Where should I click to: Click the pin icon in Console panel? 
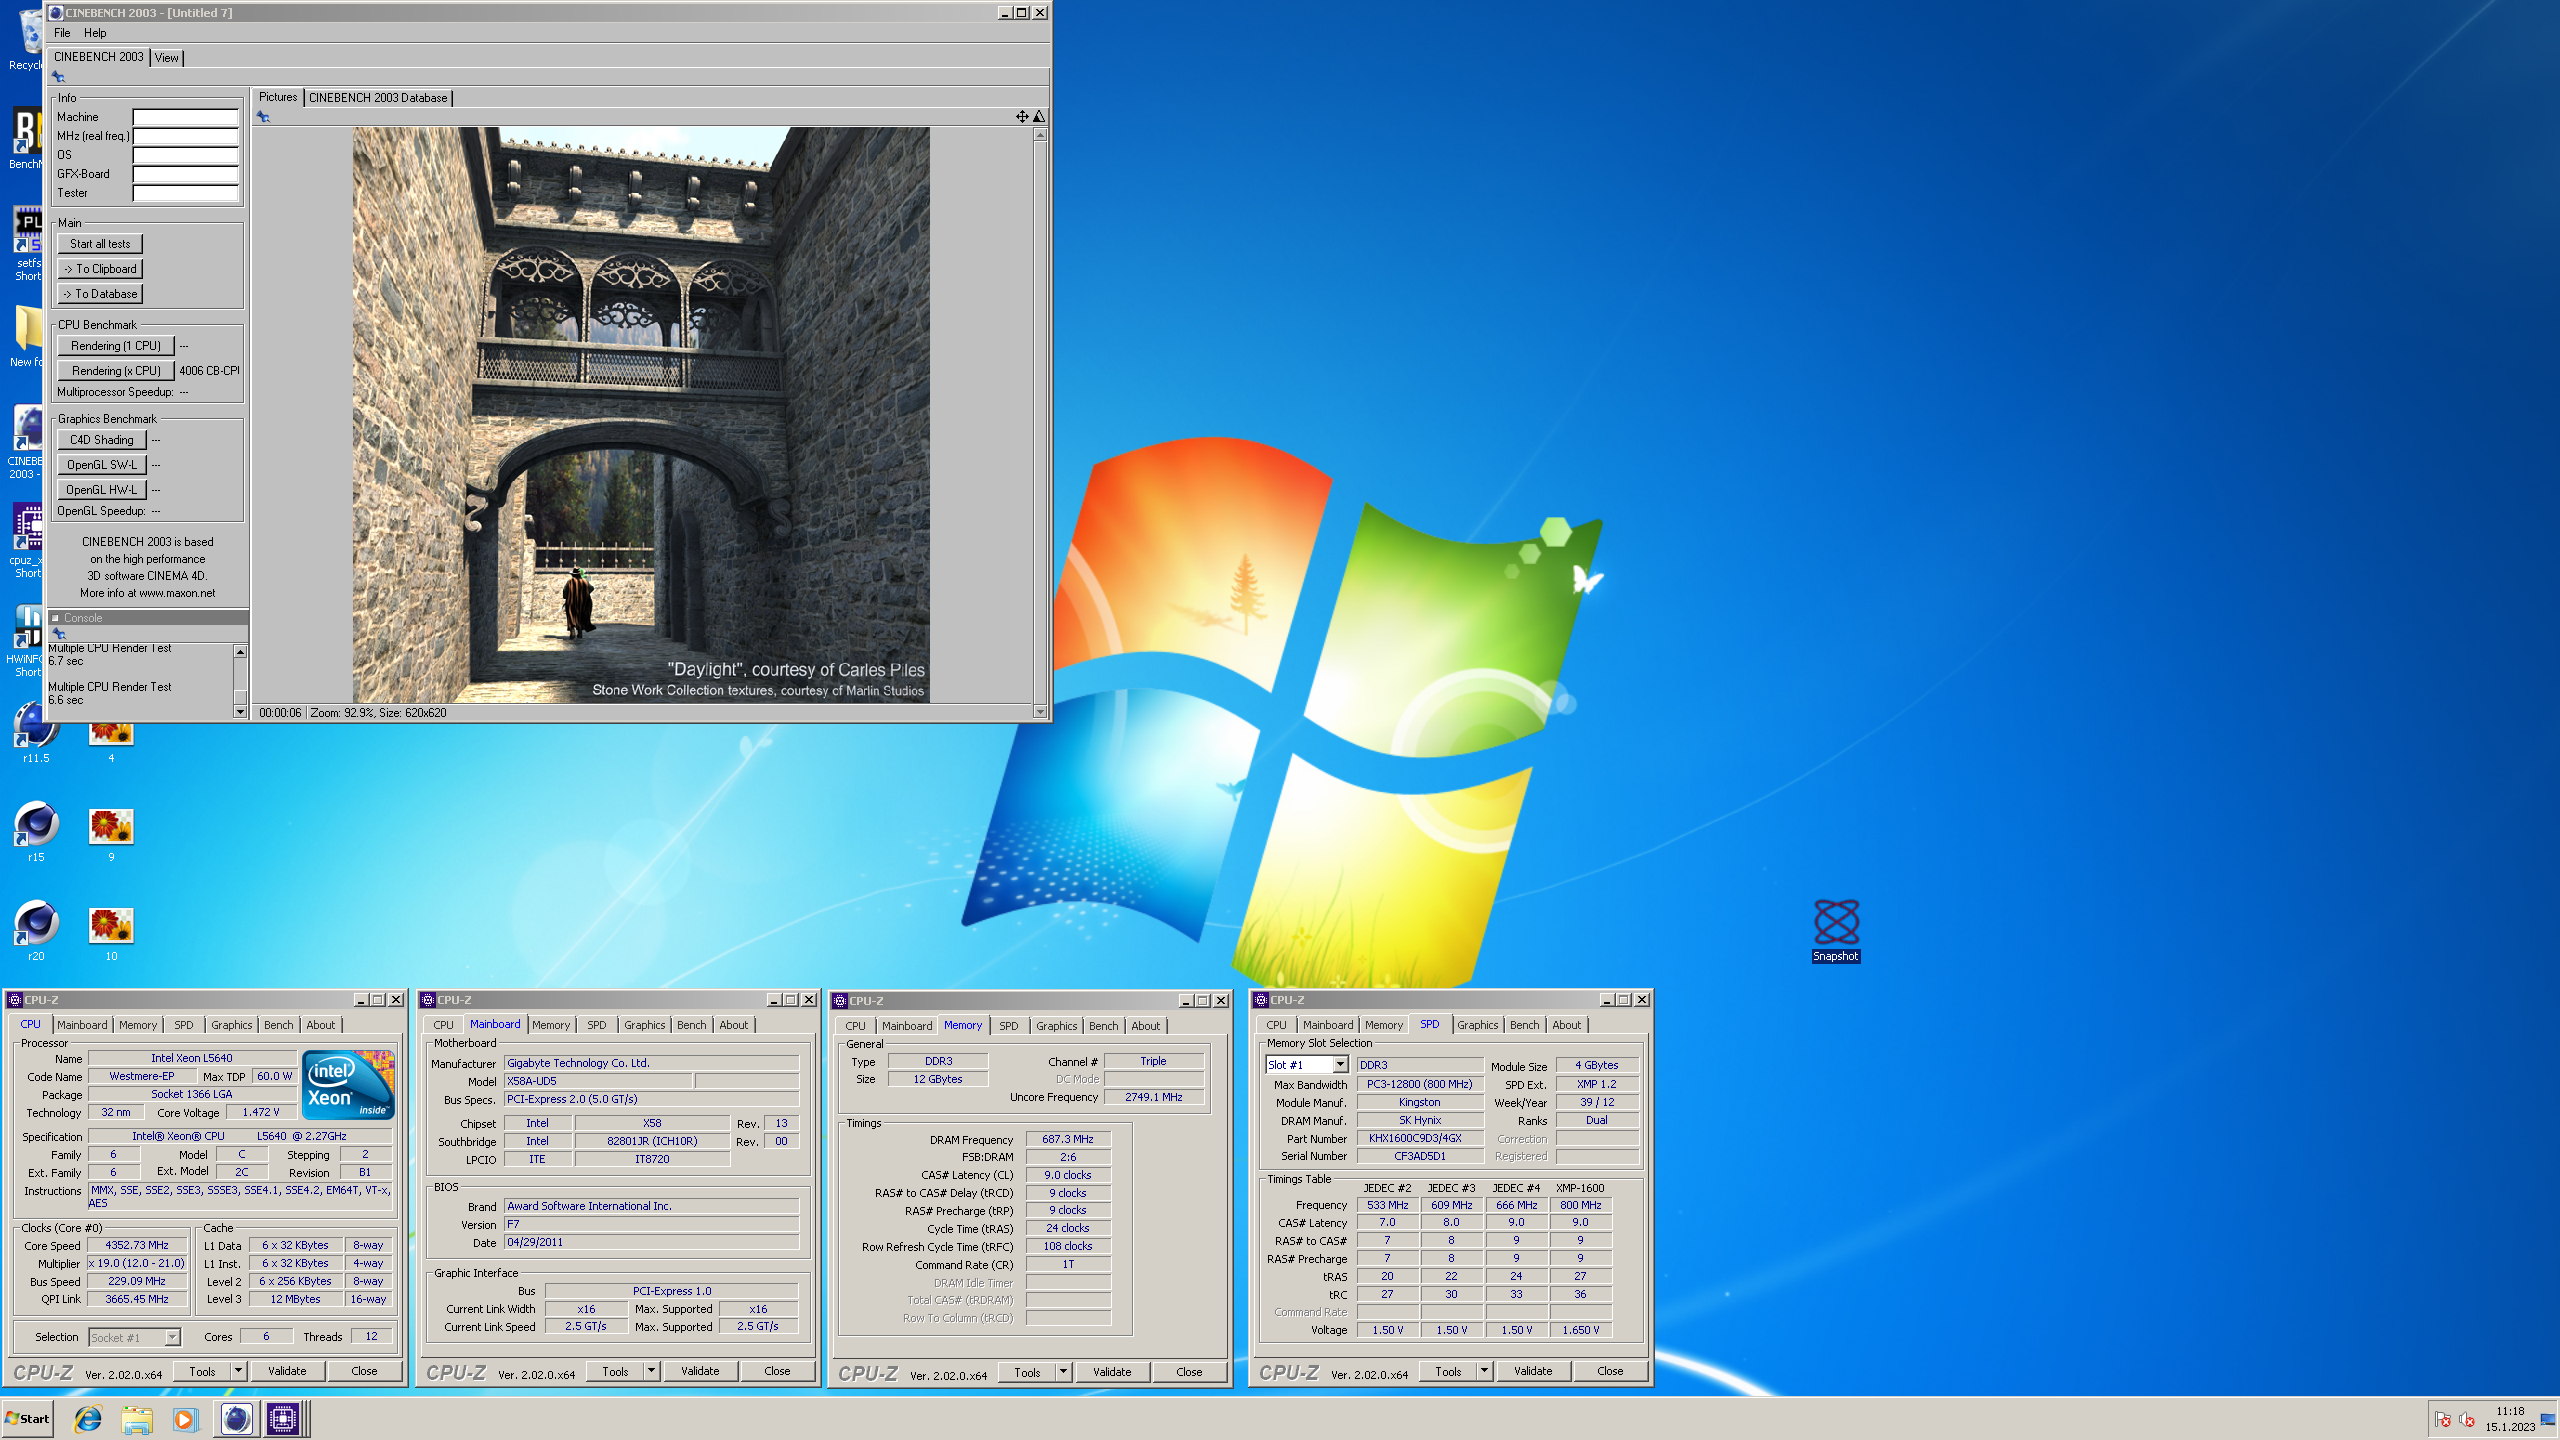click(58, 633)
